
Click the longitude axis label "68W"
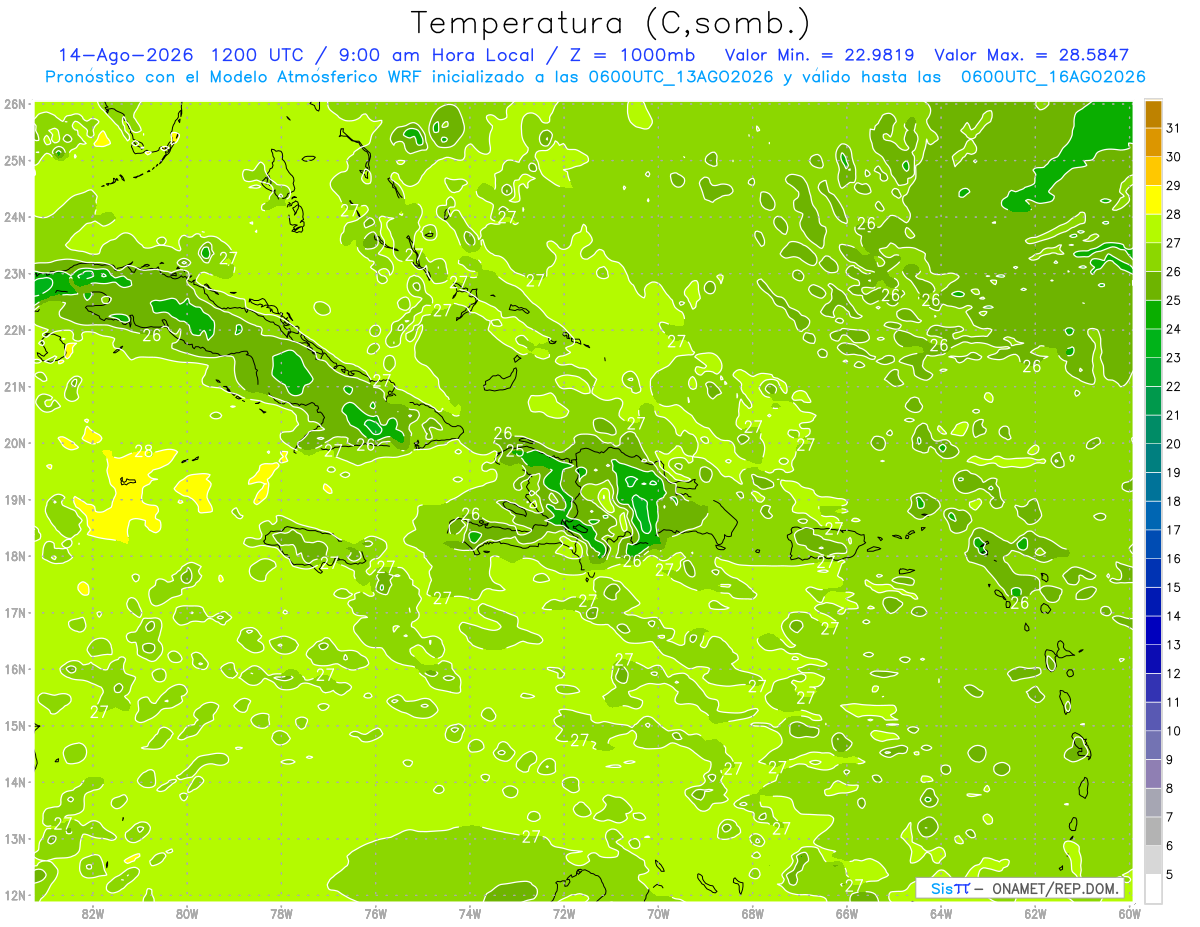click(x=752, y=913)
